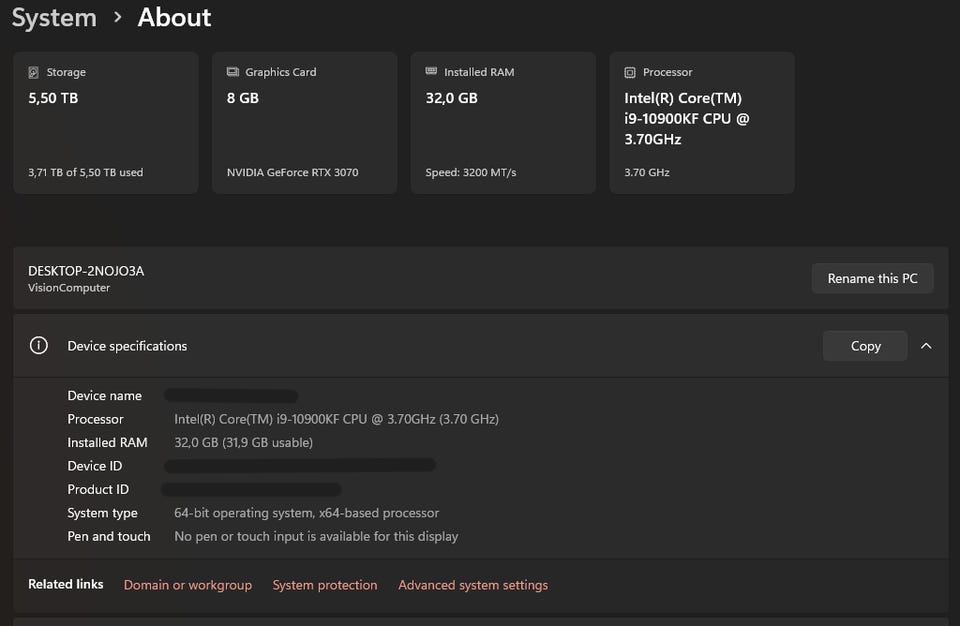
Task: Select the VisionComputer text
Action: tap(69, 288)
